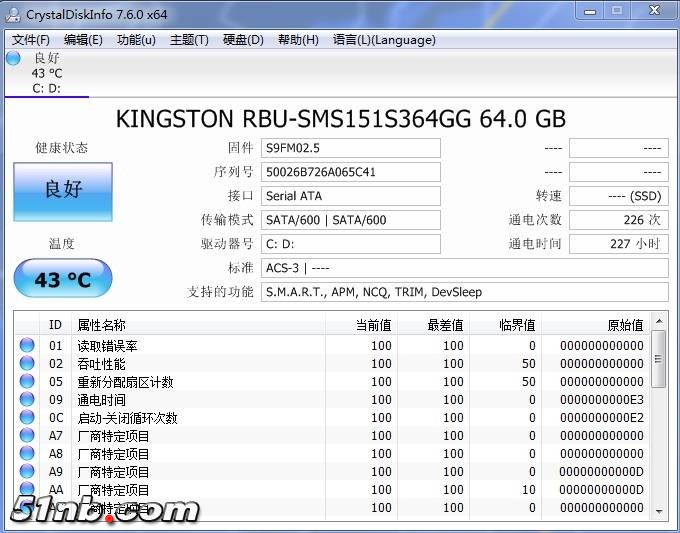680x533 pixels.
Task: Click the scroll up arrow in attribute list
Action: coord(658,321)
